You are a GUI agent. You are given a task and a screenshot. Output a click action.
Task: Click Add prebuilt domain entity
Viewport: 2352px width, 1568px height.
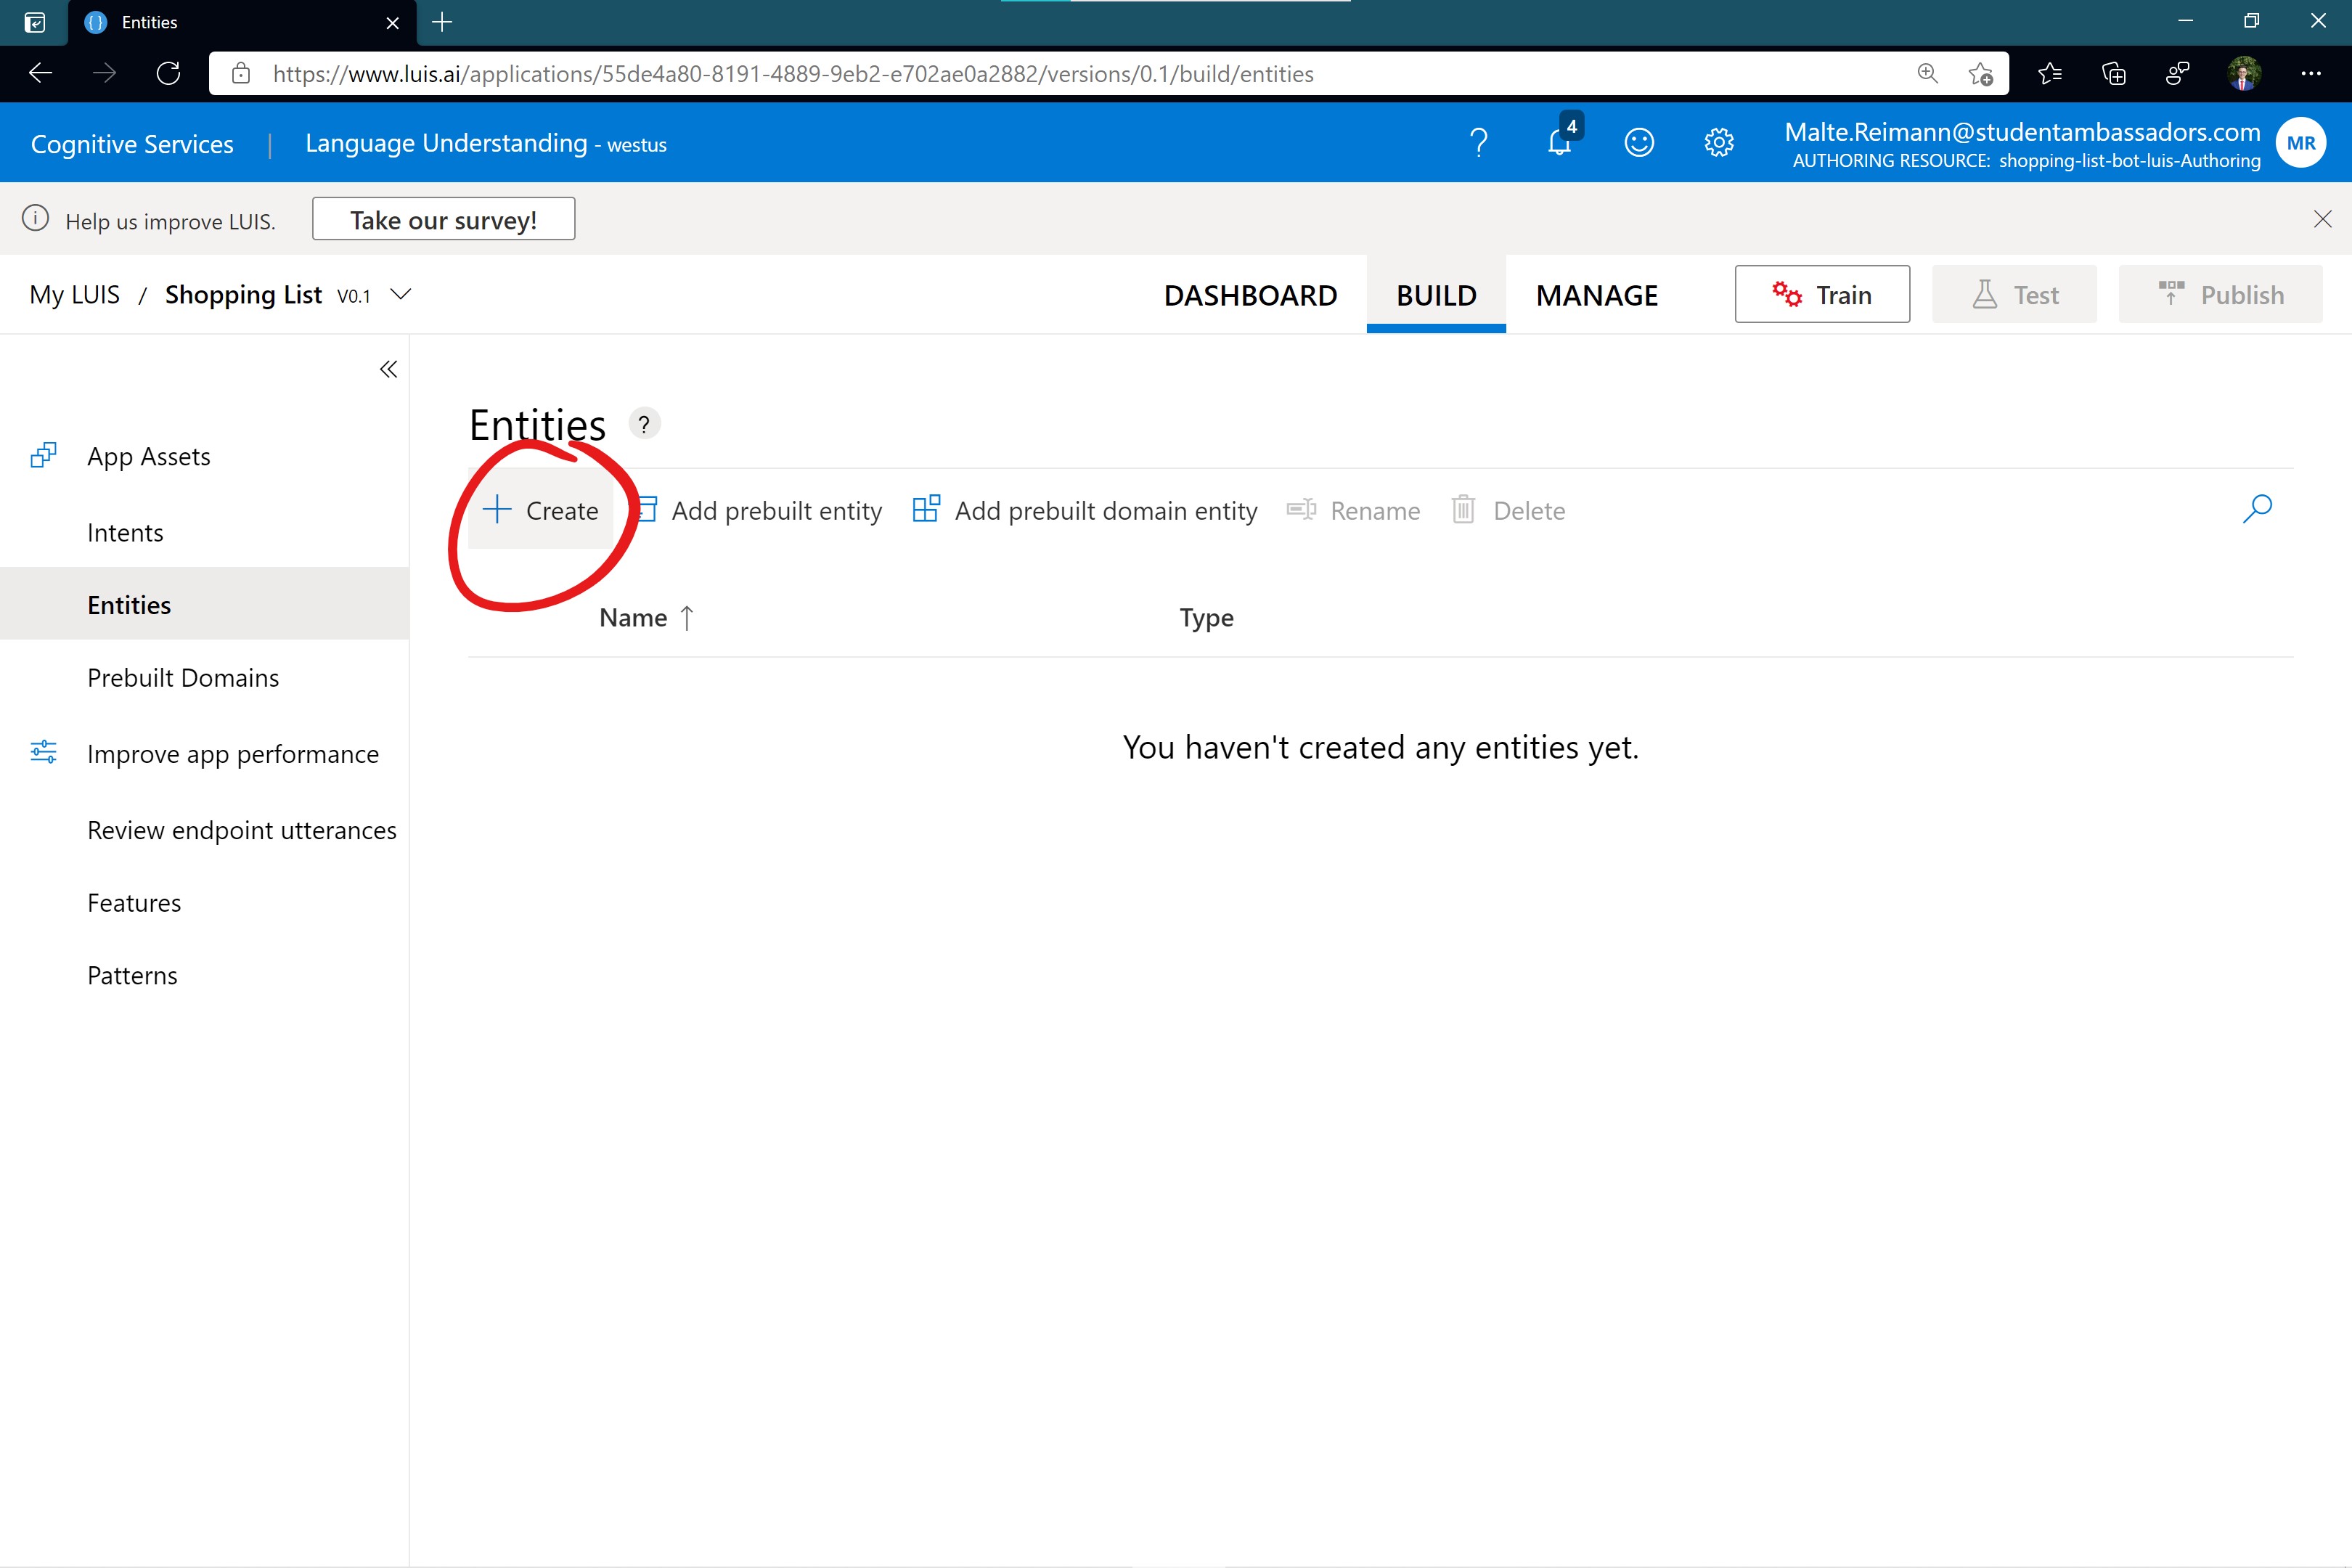click(1085, 510)
